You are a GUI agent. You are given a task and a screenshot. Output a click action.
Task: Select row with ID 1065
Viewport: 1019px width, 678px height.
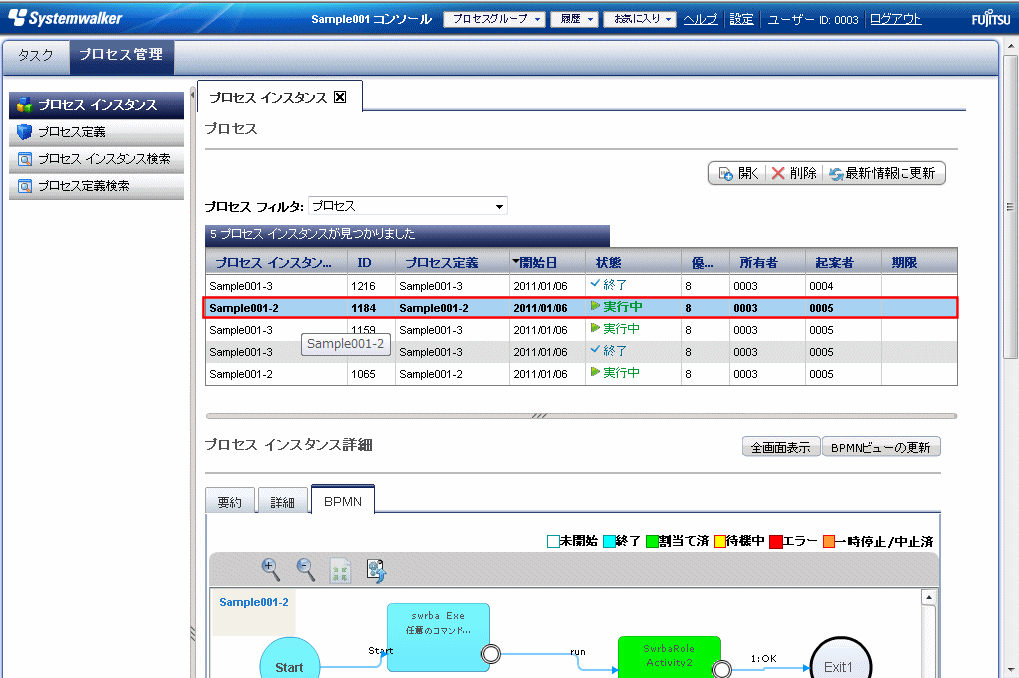(581, 374)
